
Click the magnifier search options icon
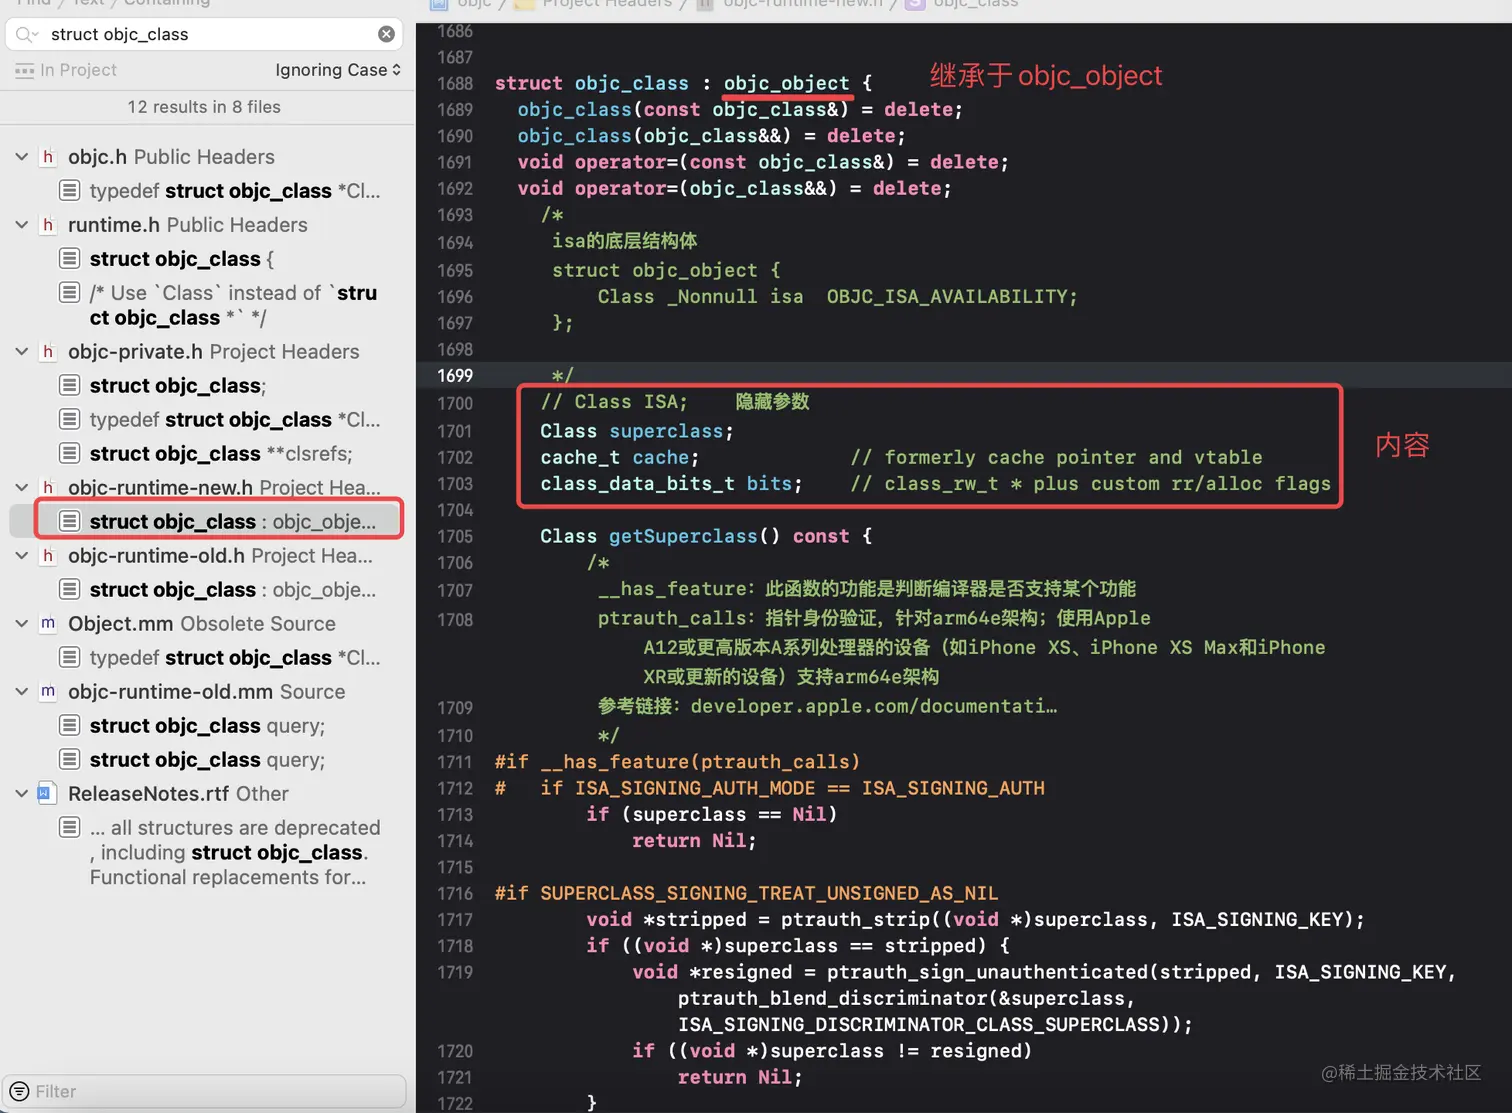pos(27,34)
